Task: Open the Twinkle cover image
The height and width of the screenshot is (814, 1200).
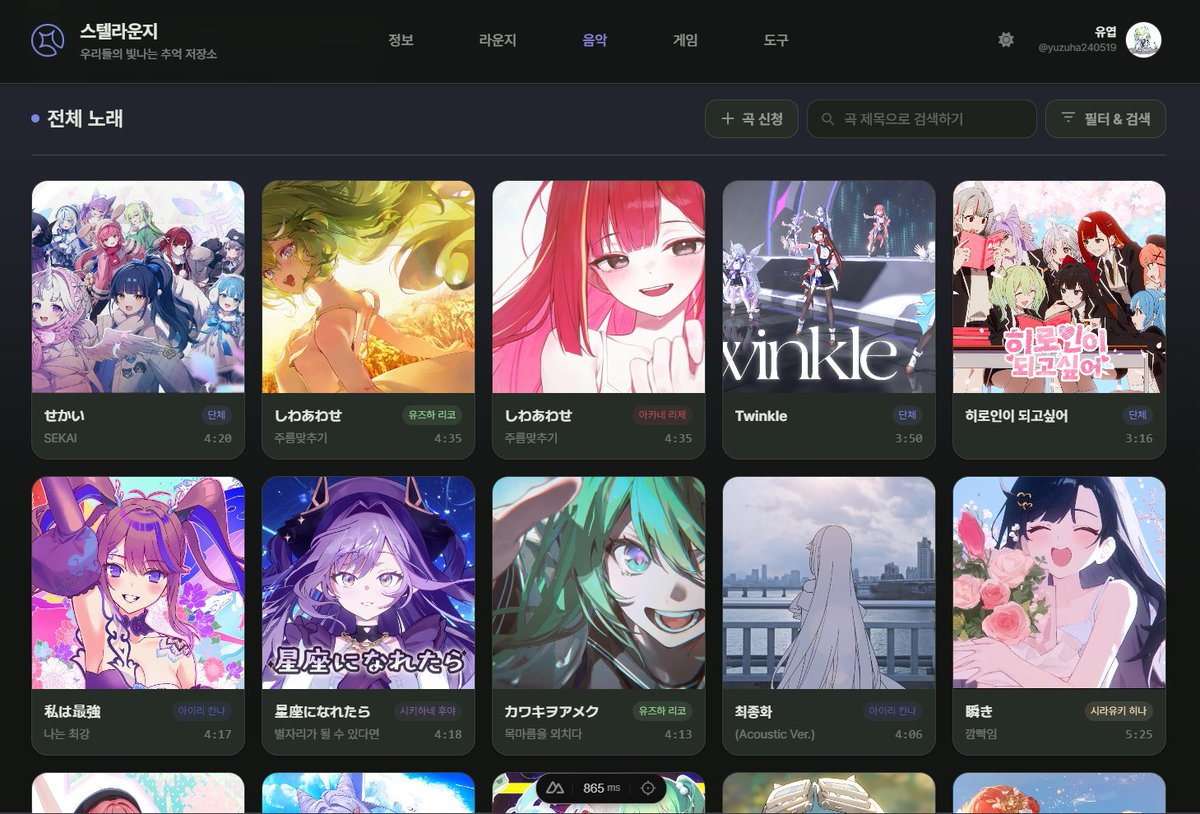Action: tap(829, 287)
